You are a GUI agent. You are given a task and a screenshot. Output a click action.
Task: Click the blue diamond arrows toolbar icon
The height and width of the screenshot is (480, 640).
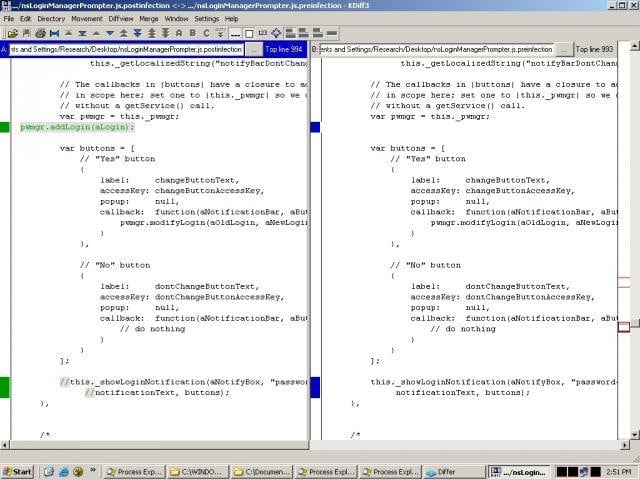(x=276, y=33)
